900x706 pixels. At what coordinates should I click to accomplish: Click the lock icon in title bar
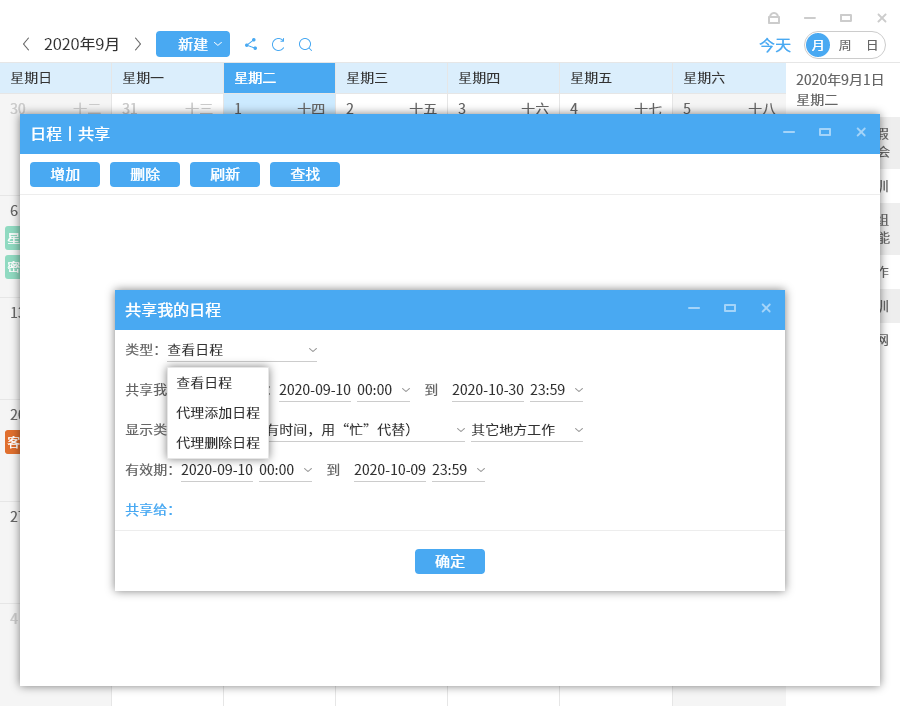pos(774,18)
